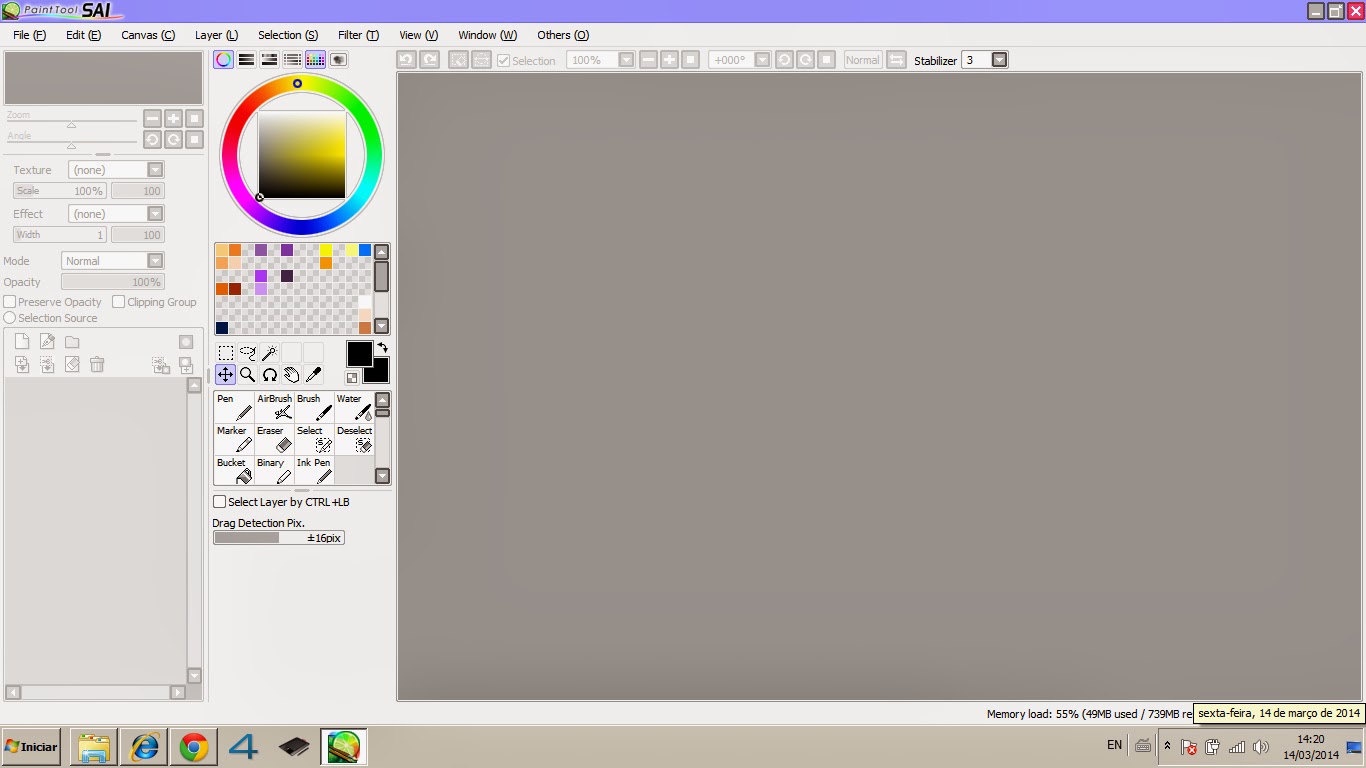Select the Magnifier zoom tool
The image size is (1366, 768).
(x=247, y=375)
